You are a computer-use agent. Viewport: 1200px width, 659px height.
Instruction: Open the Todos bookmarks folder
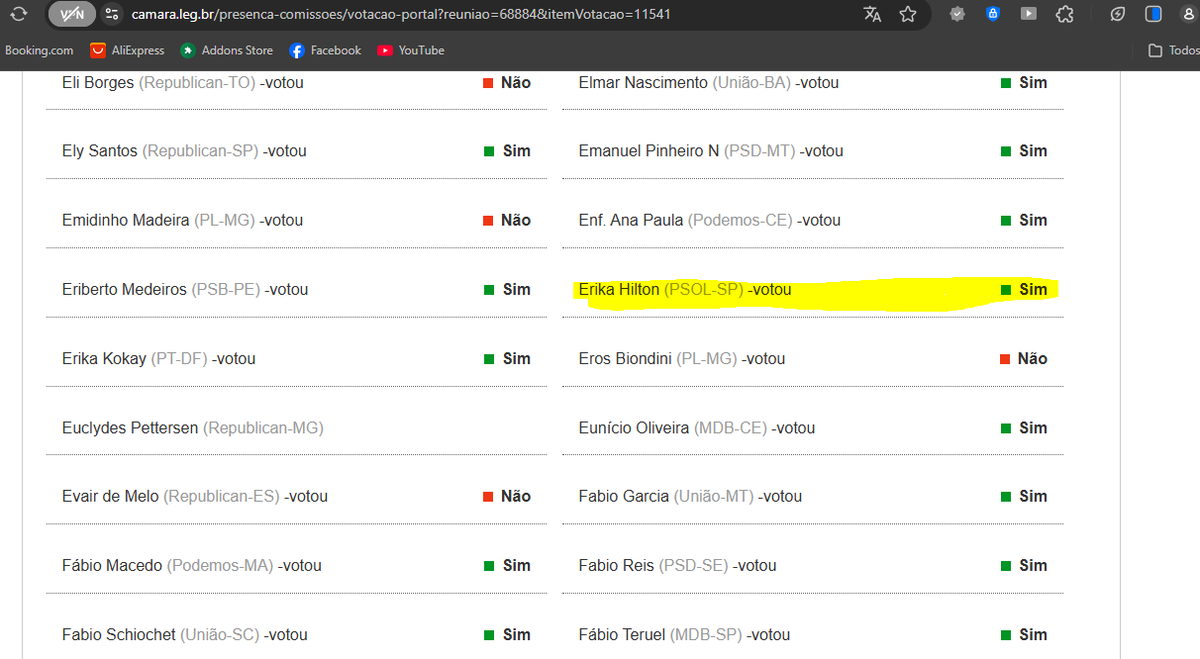(1174, 50)
